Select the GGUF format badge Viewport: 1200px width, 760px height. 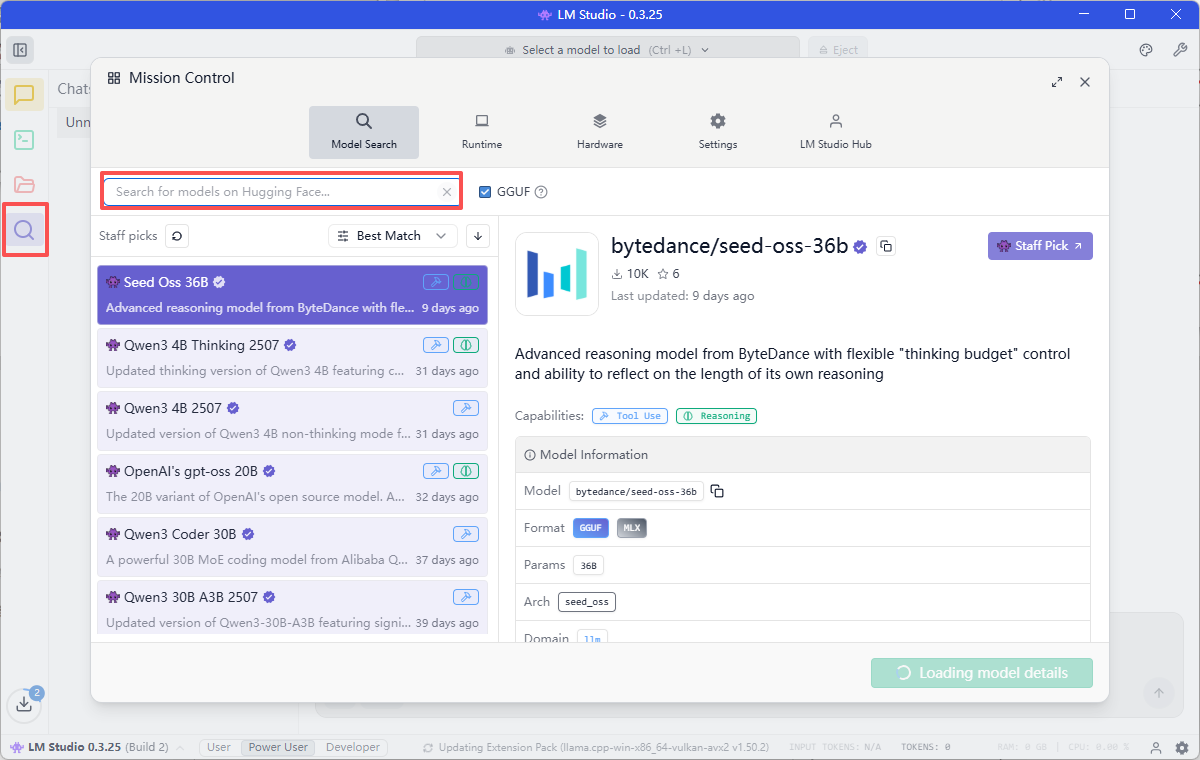[591, 528]
